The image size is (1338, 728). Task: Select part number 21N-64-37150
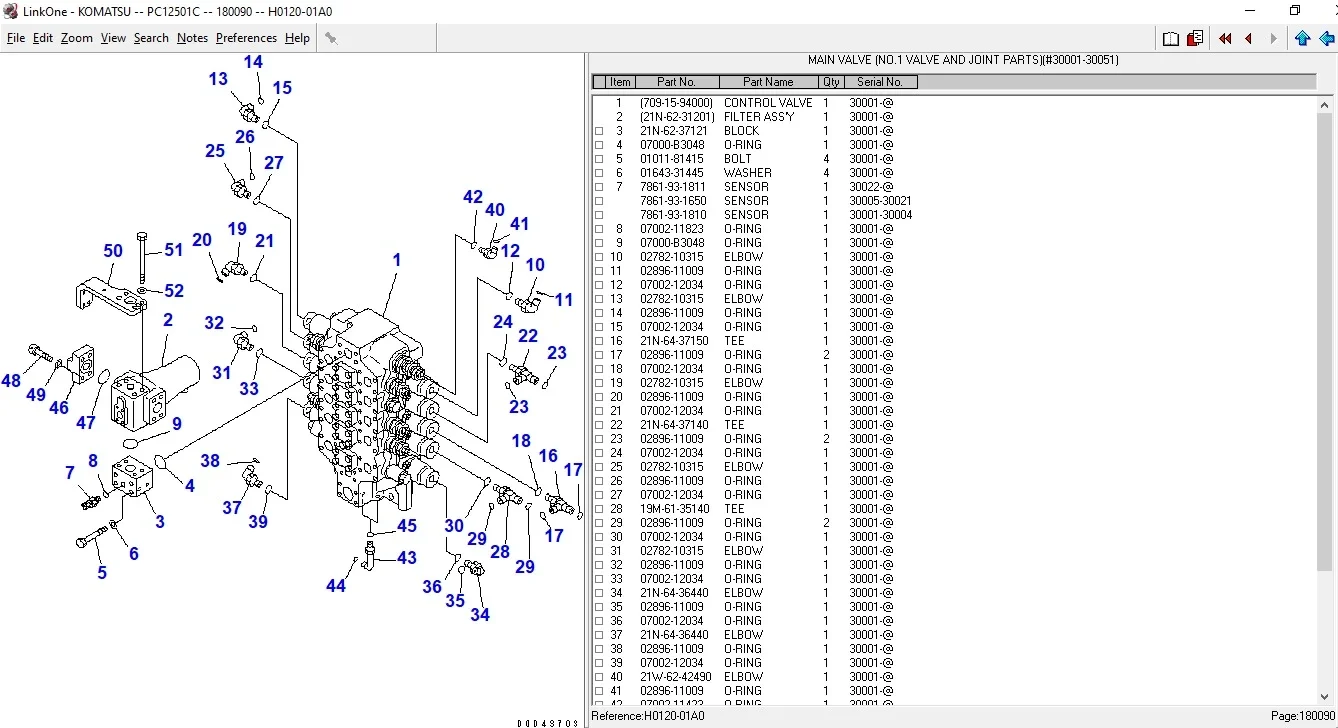[x=674, y=341]
